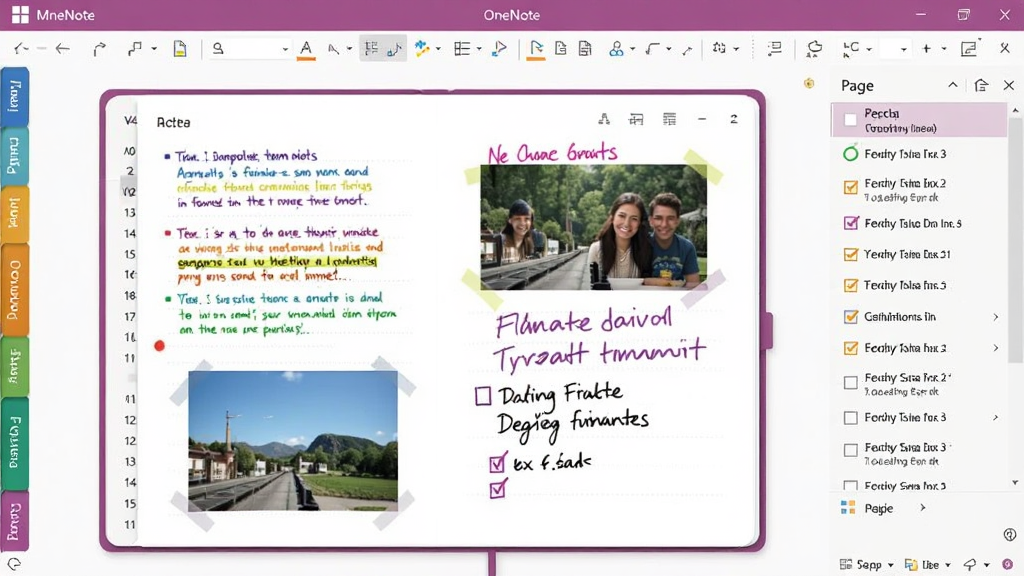Image resolution: width=1024 pixels, height=576 pixels.
Task: Open the purple section tab on the left
Action: 14,521
